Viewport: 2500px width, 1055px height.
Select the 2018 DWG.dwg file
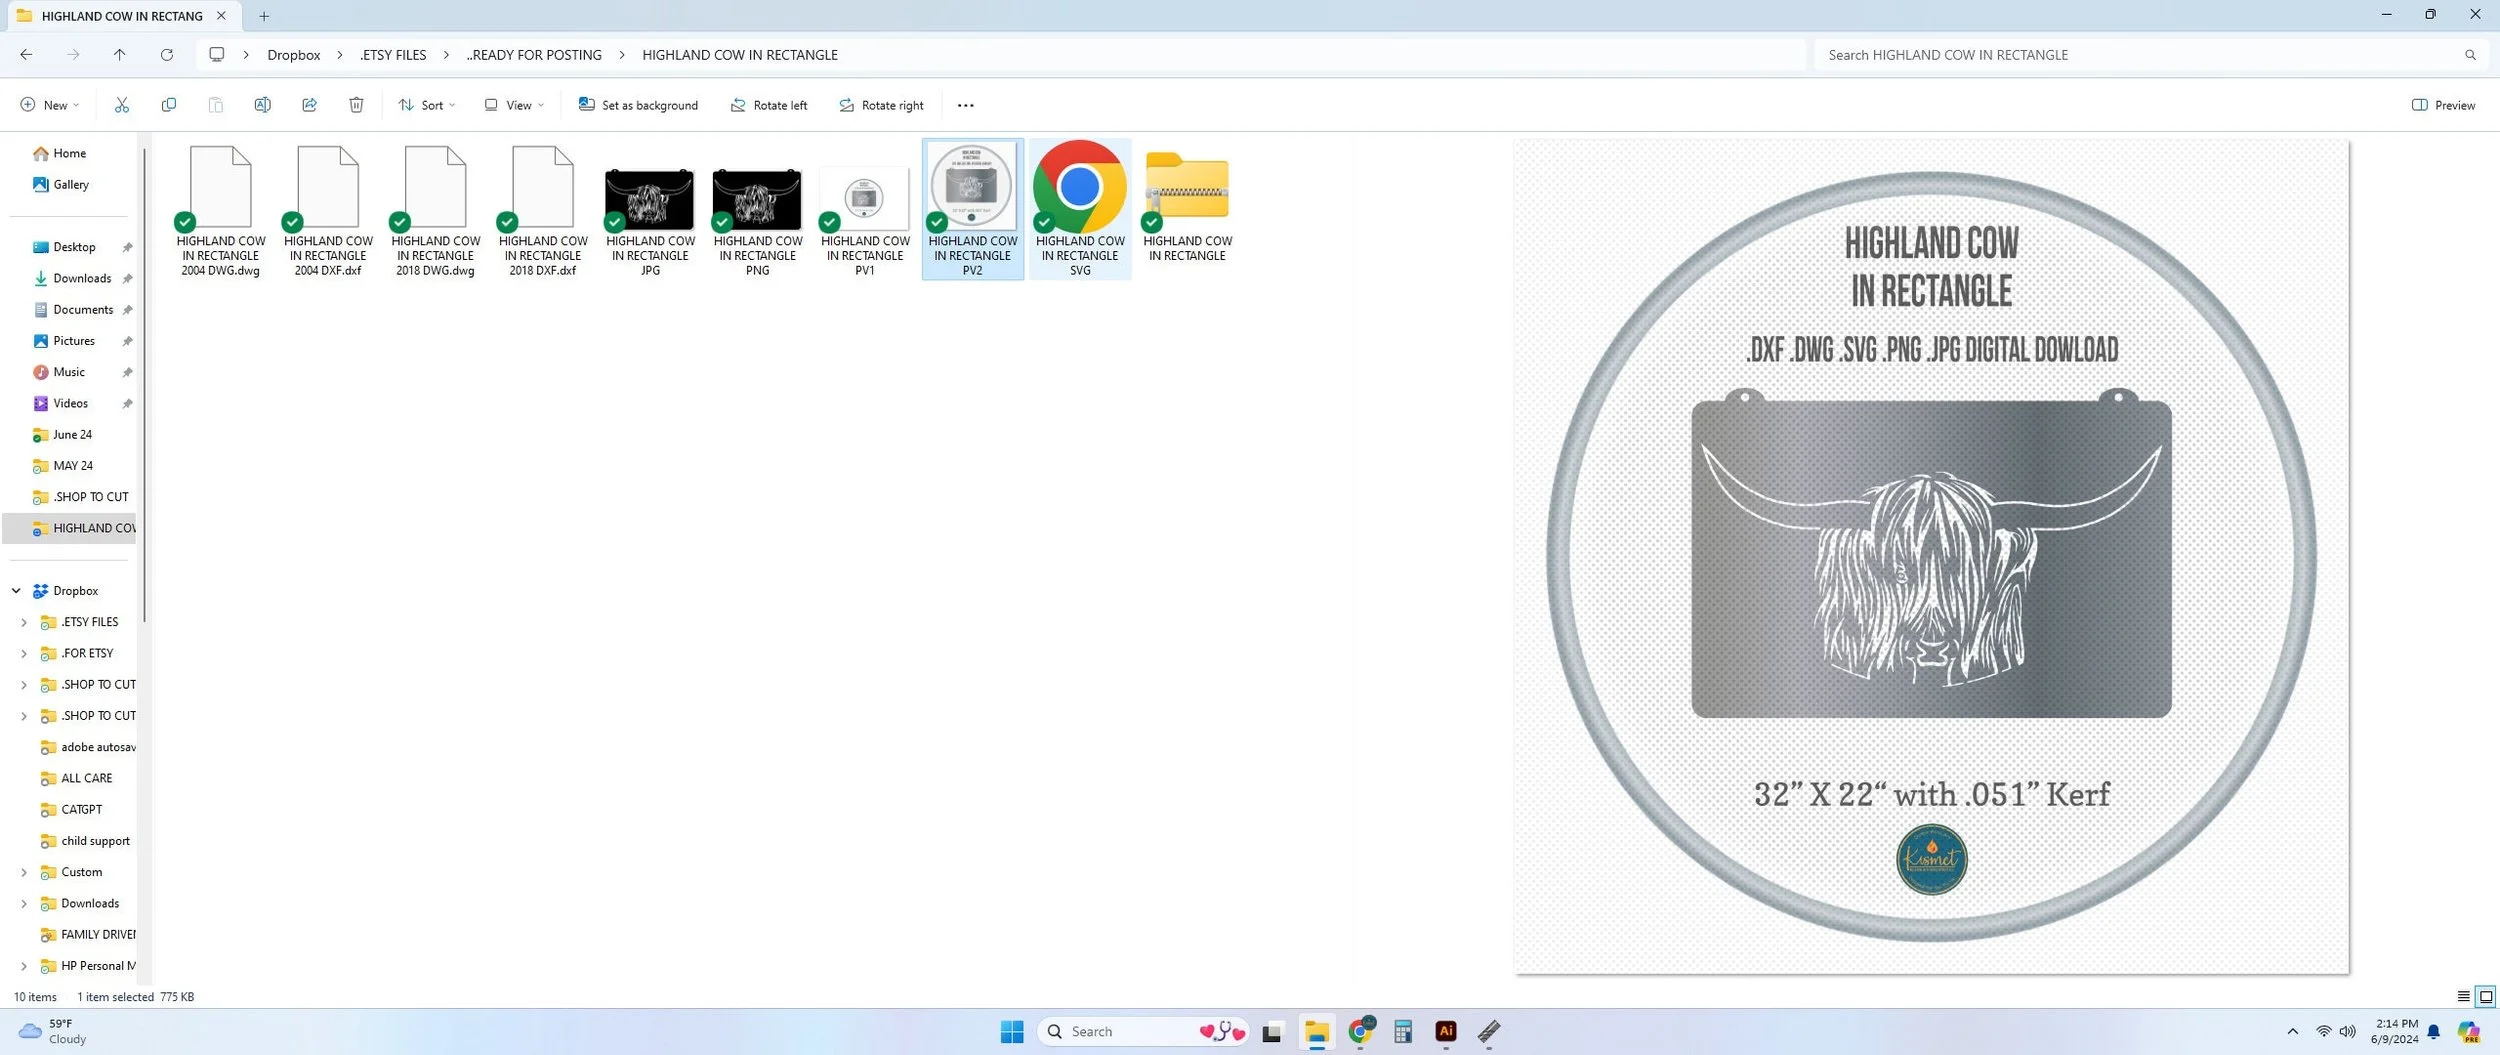point(435,211)
